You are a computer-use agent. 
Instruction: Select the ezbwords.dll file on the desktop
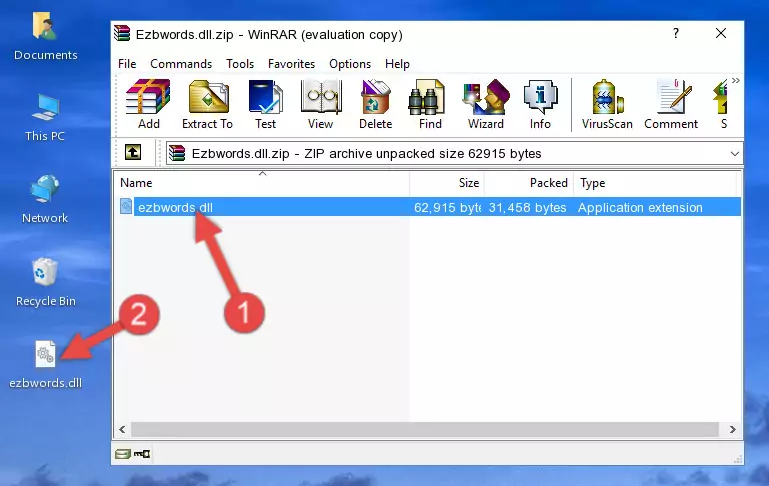tap(46, 365)
